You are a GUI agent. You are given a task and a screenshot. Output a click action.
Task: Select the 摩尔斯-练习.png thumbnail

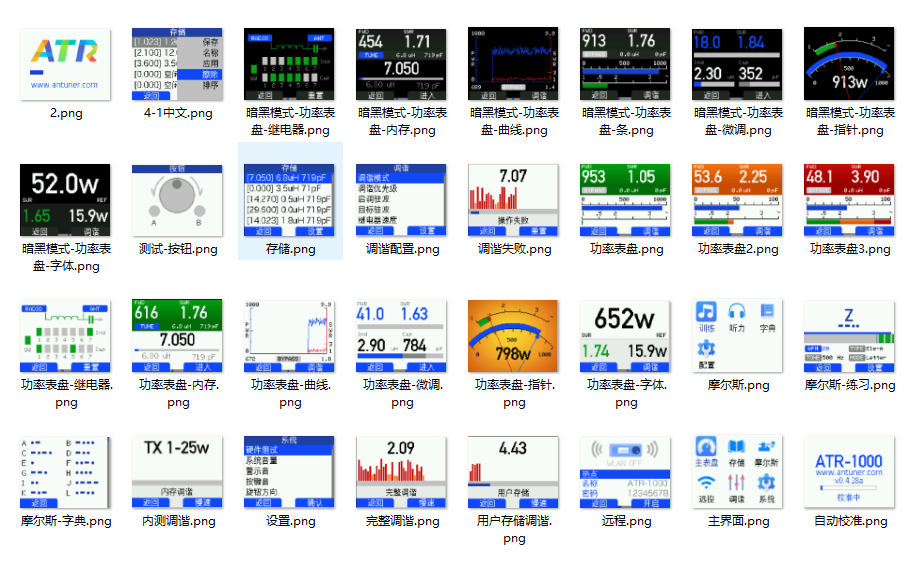click(849, 336)
